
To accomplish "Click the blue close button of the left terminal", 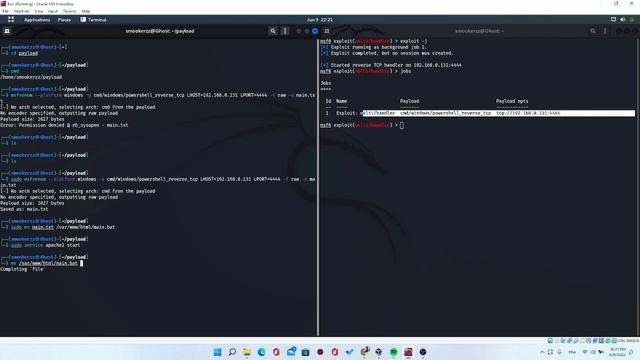I will point(315,31).
